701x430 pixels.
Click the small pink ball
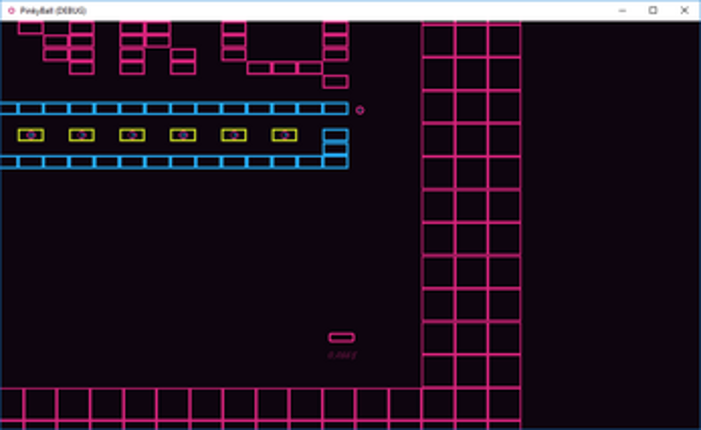pos(360,110)
